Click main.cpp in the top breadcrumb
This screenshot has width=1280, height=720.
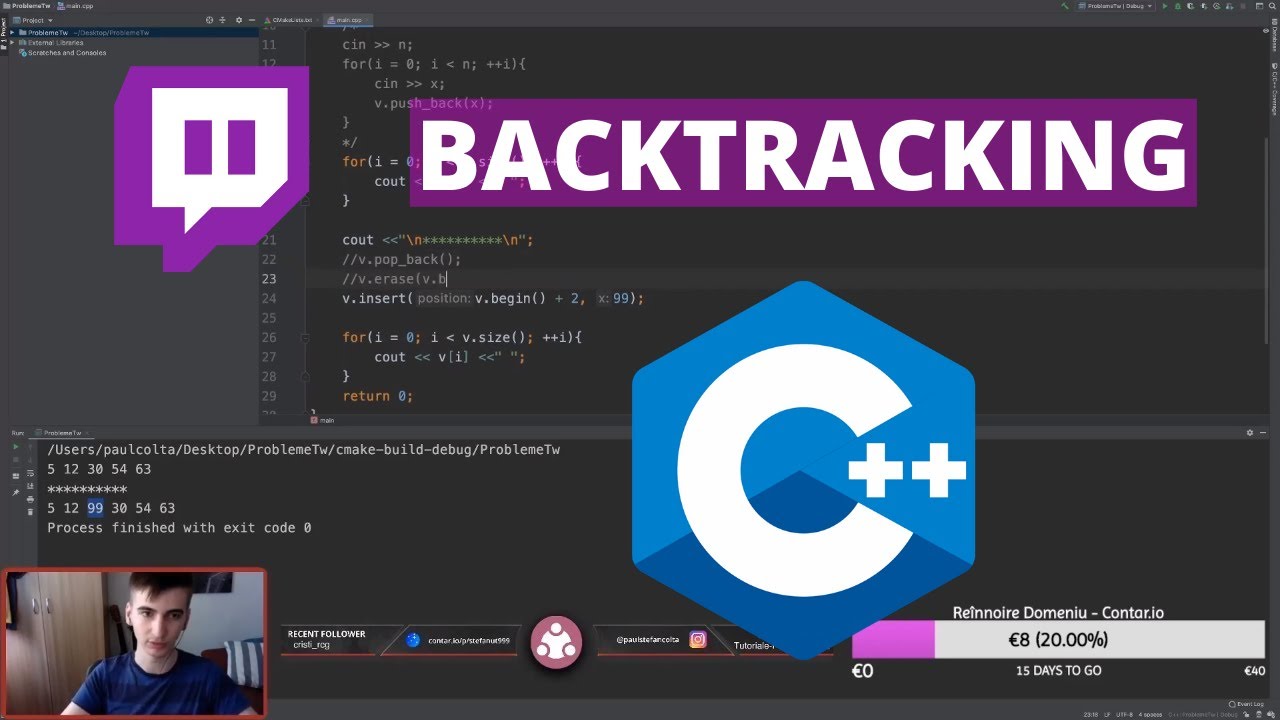[x=75, y=6]
